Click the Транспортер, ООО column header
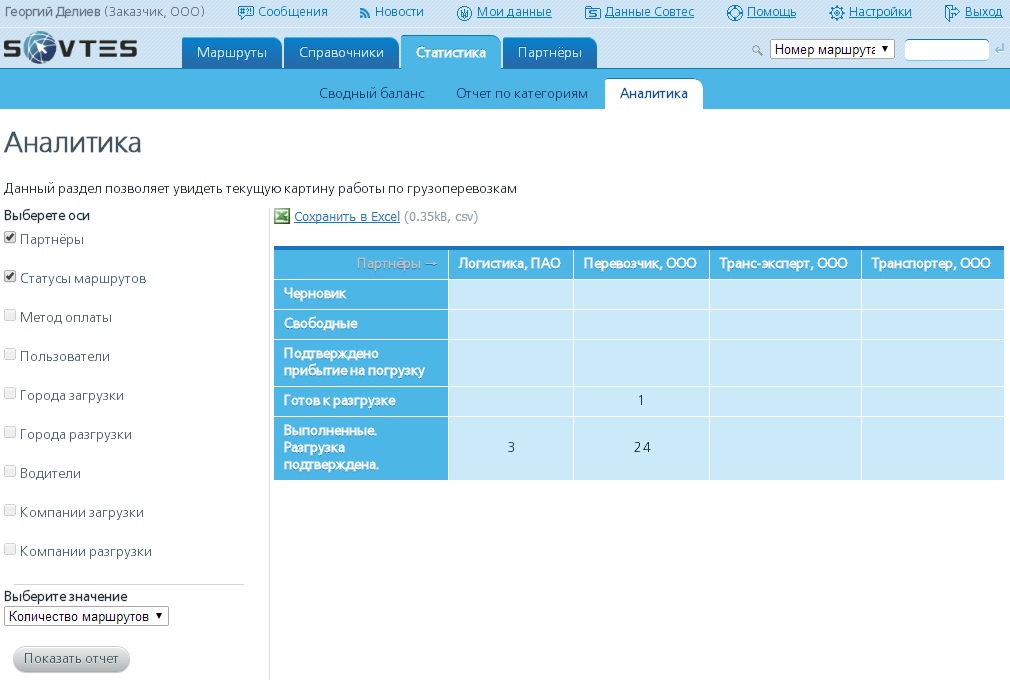The height and width of the screenshot is (685, 1010). [933, 264]
